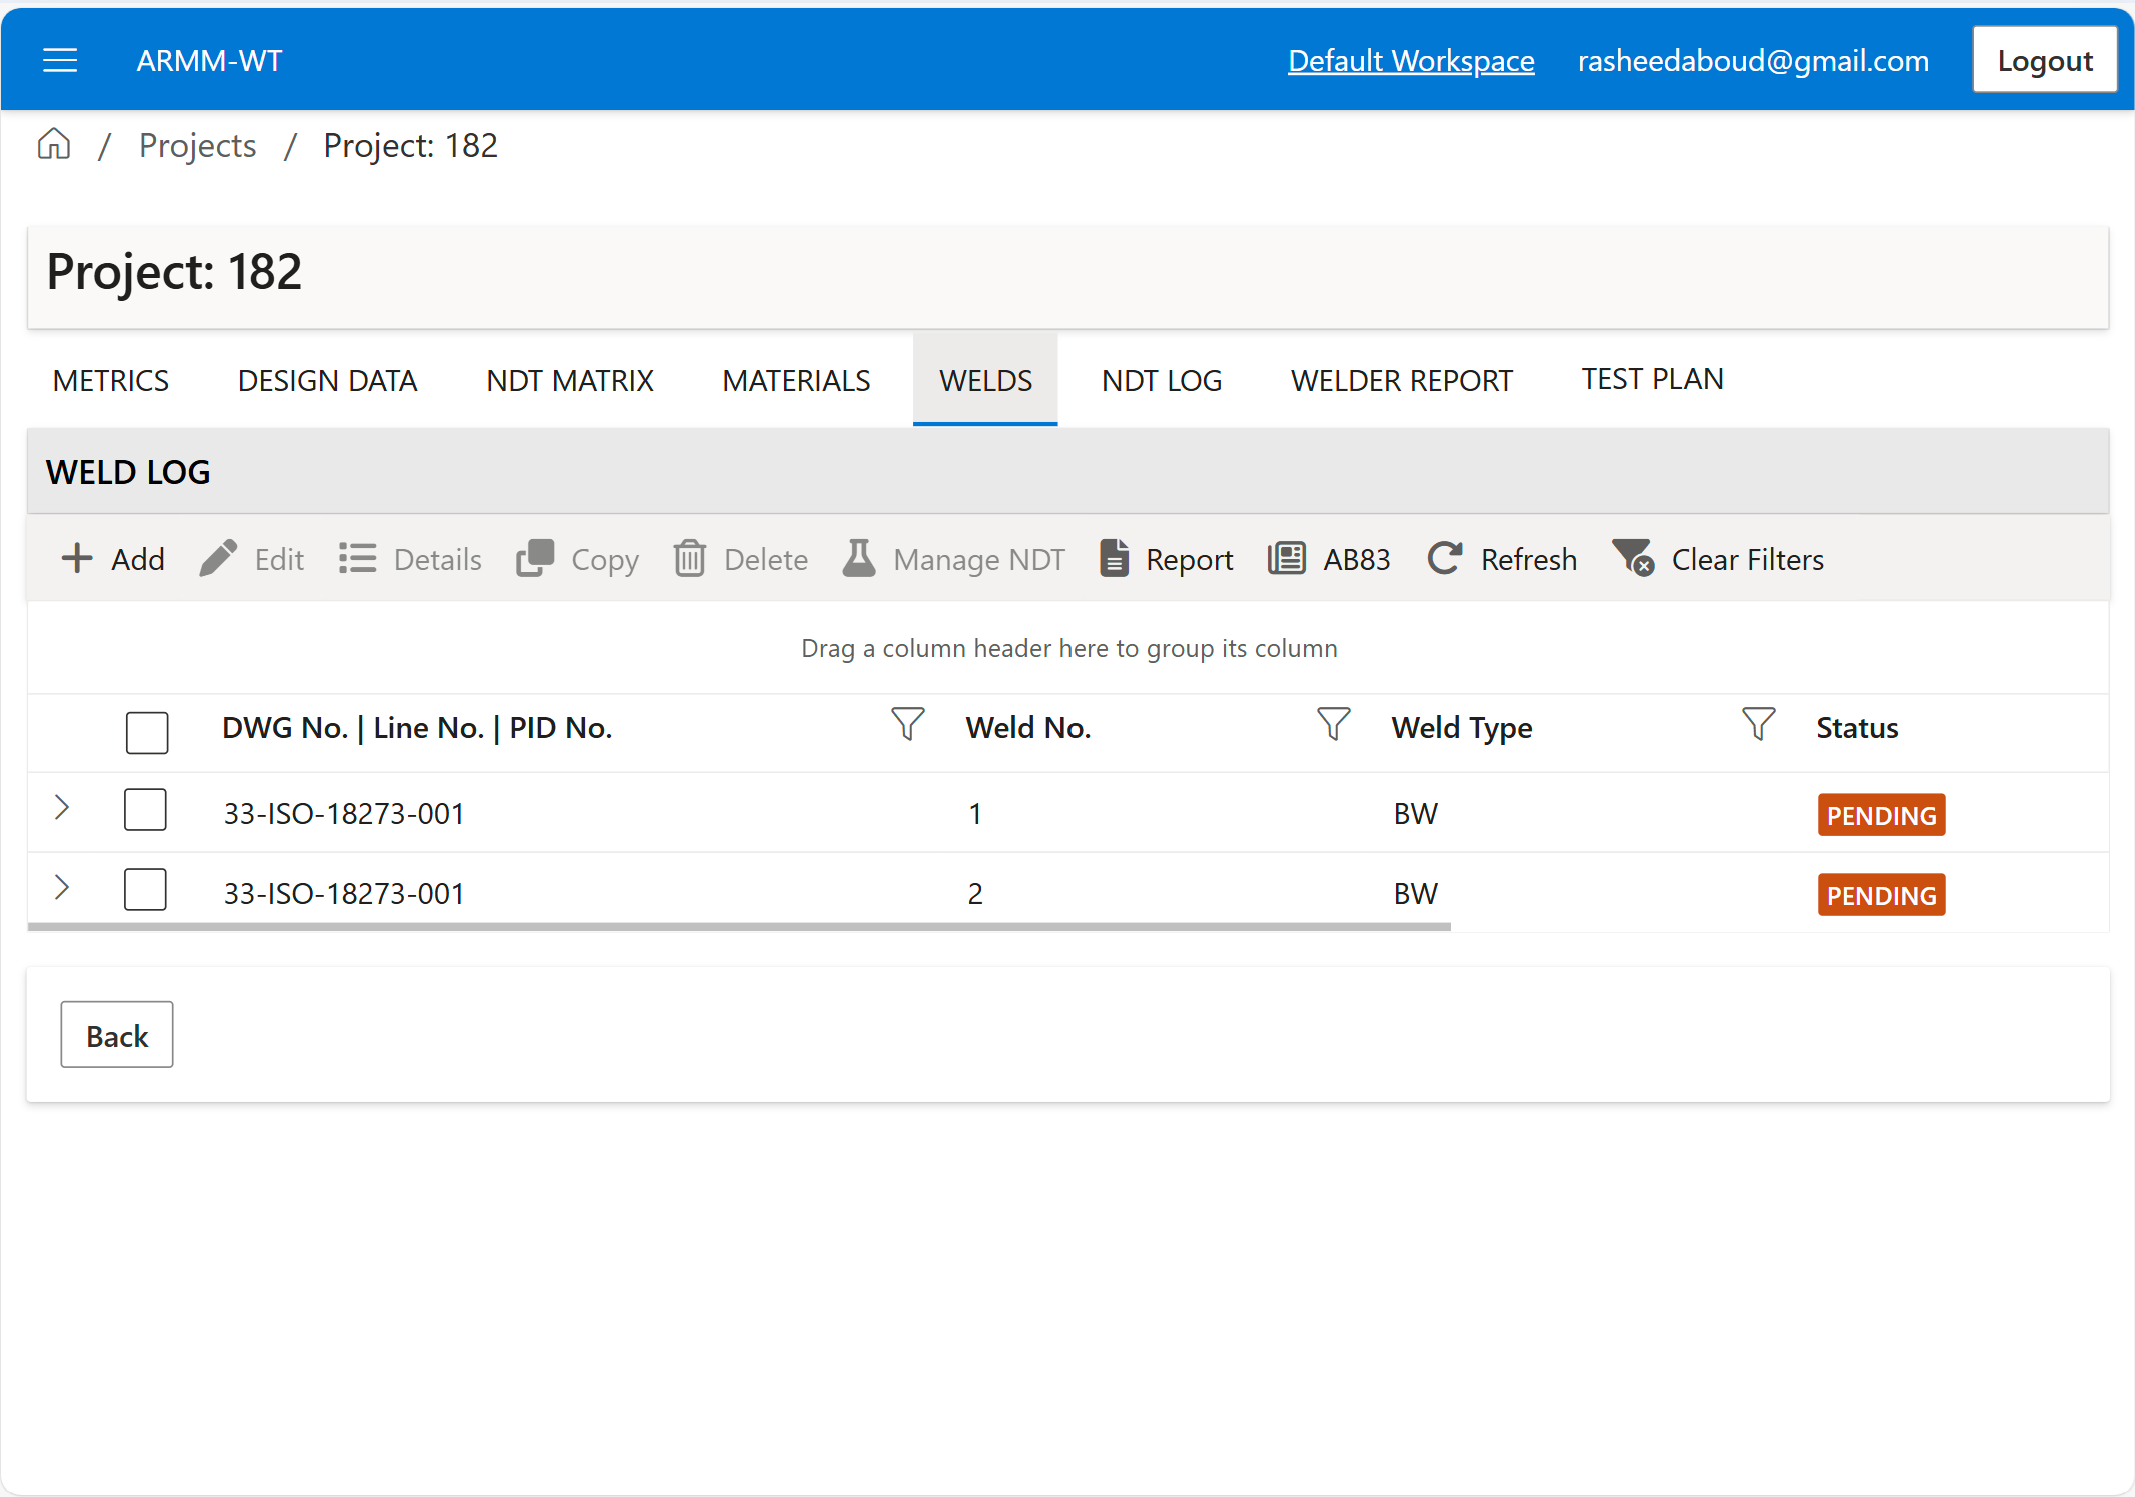Select the WELDS tab

click(985, 381)
